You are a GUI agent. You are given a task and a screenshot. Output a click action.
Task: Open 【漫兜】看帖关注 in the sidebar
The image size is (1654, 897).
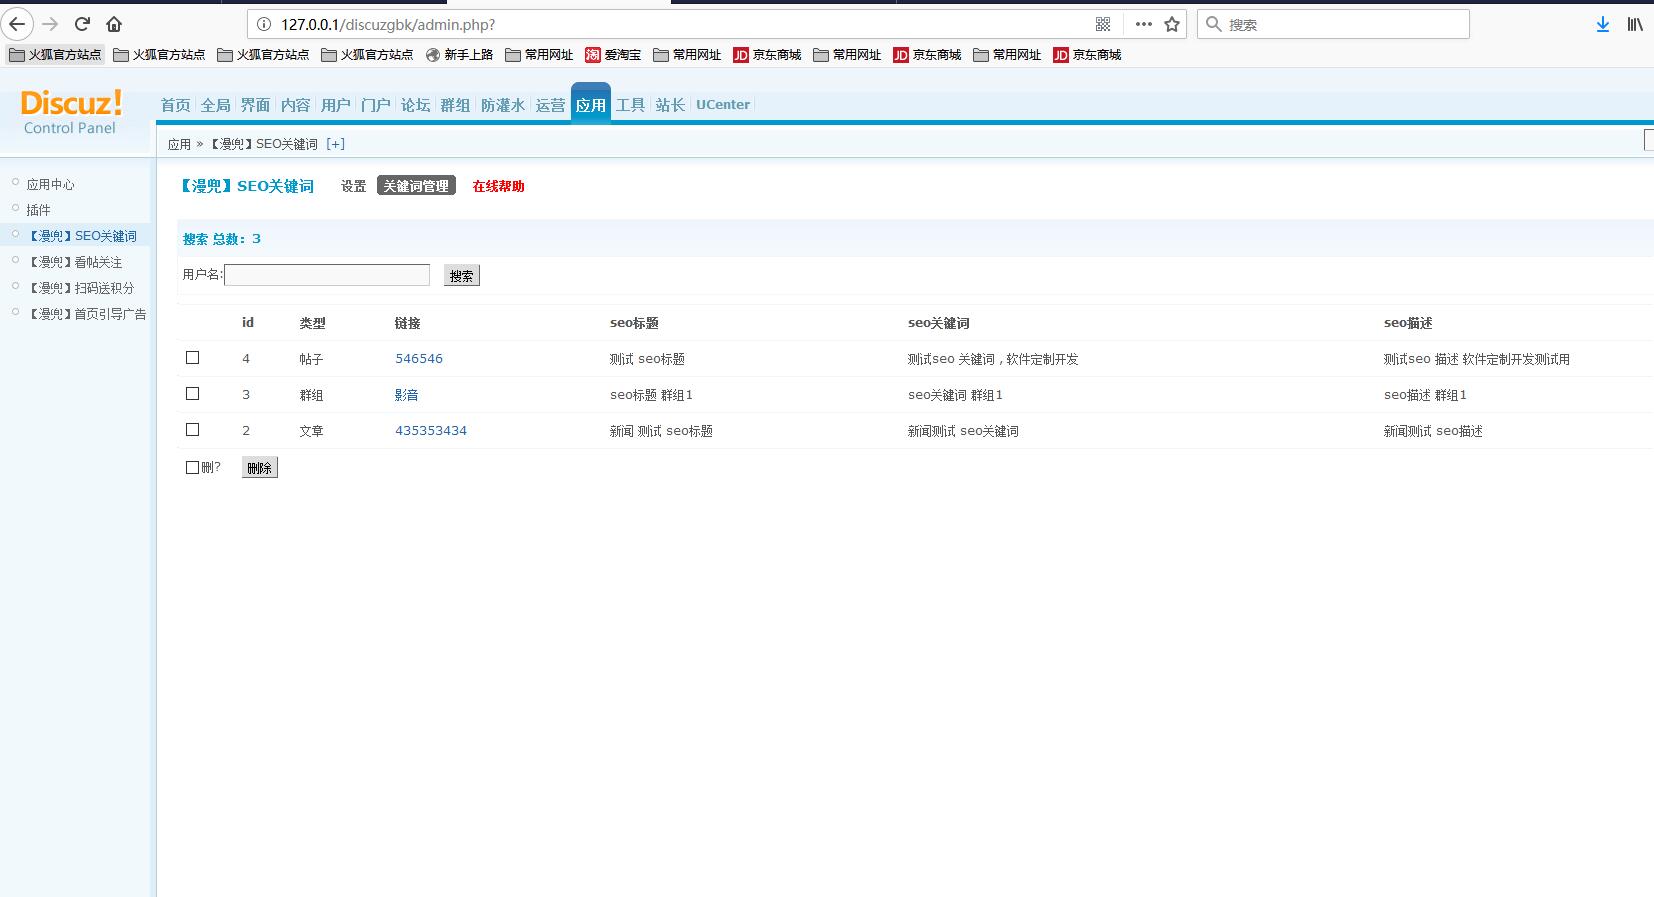(x=75, y=262)
